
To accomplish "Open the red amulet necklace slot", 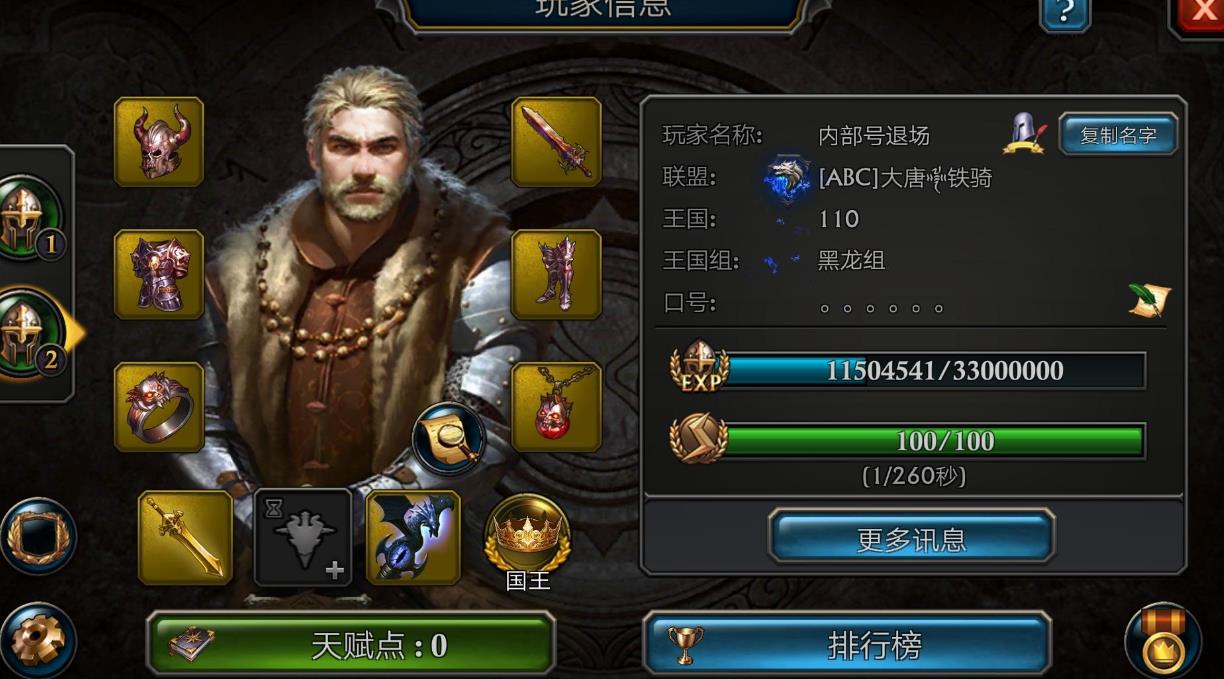I will point(556,407).
